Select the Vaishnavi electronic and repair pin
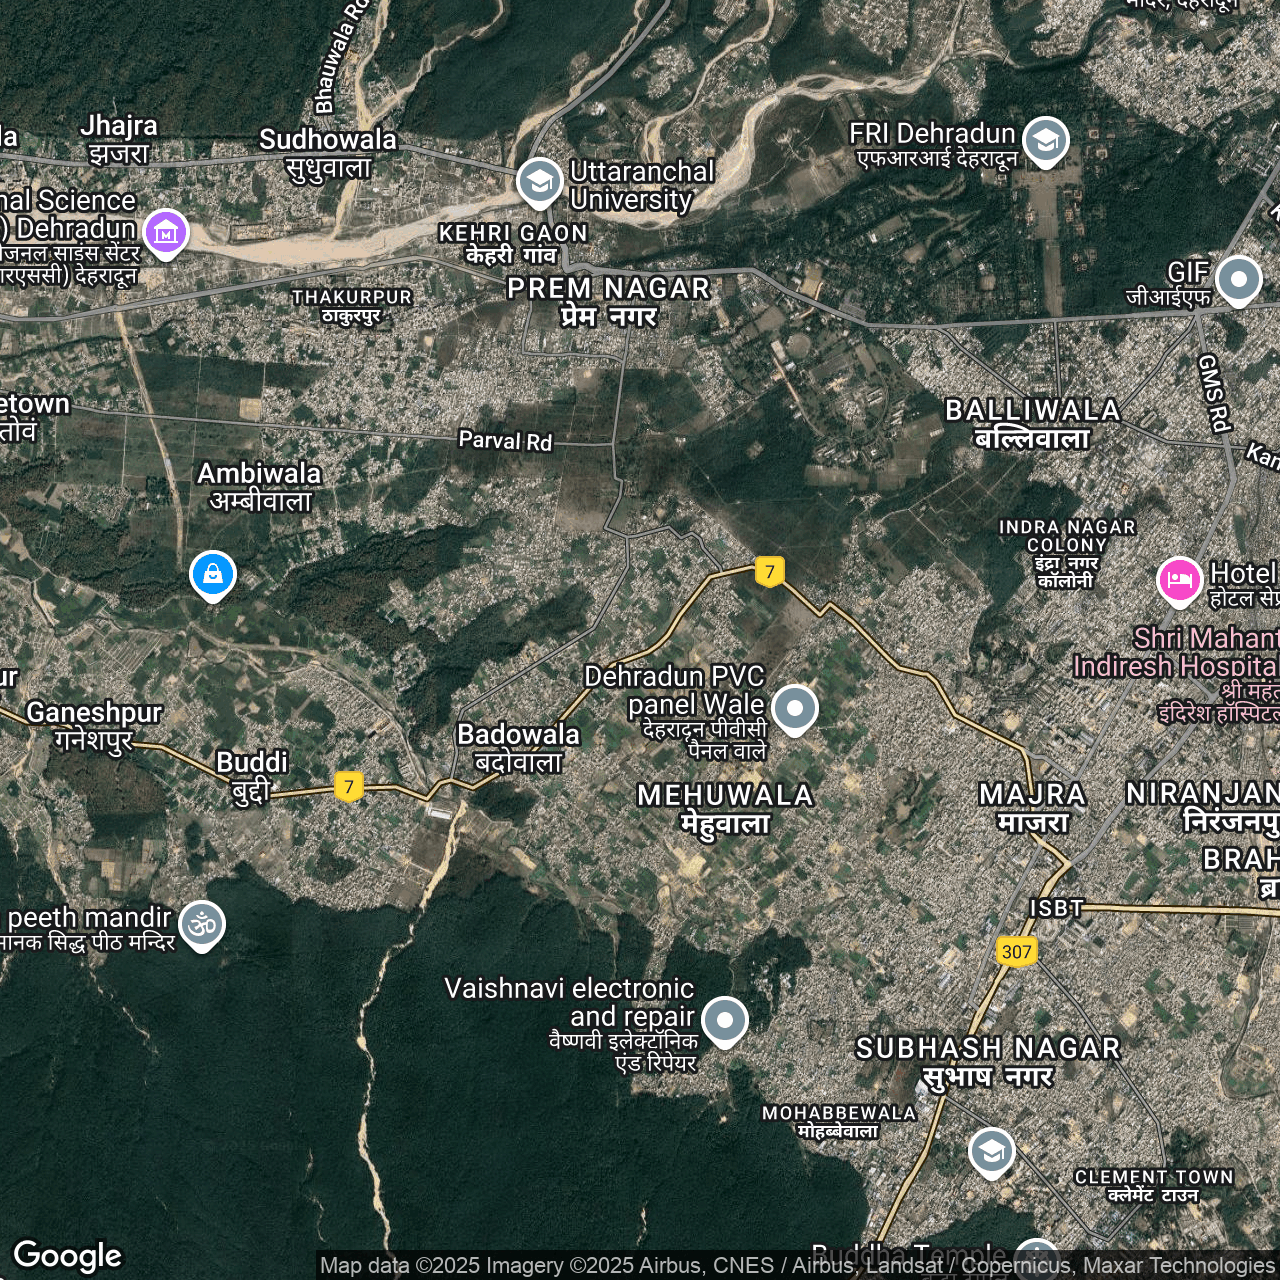 coord(725,1021)
